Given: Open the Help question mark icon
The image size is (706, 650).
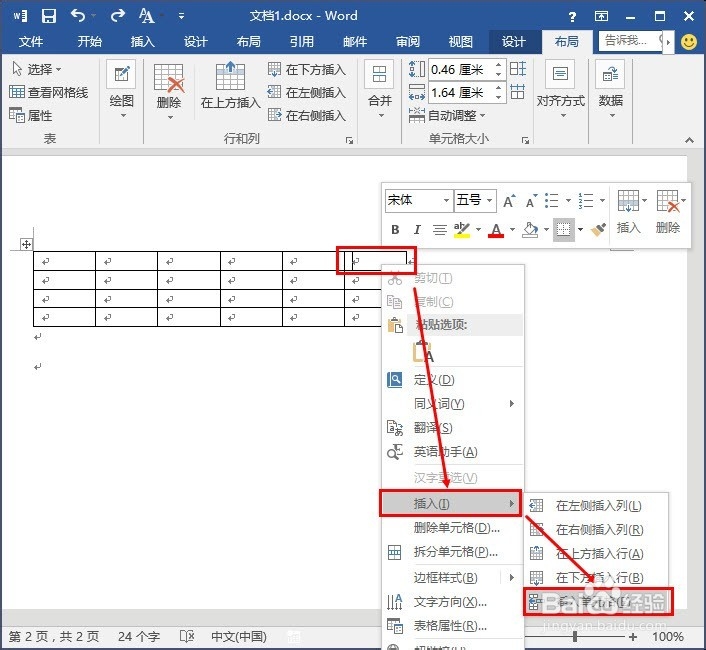Looking at the screenshot, I should click(x=572, y=17).
